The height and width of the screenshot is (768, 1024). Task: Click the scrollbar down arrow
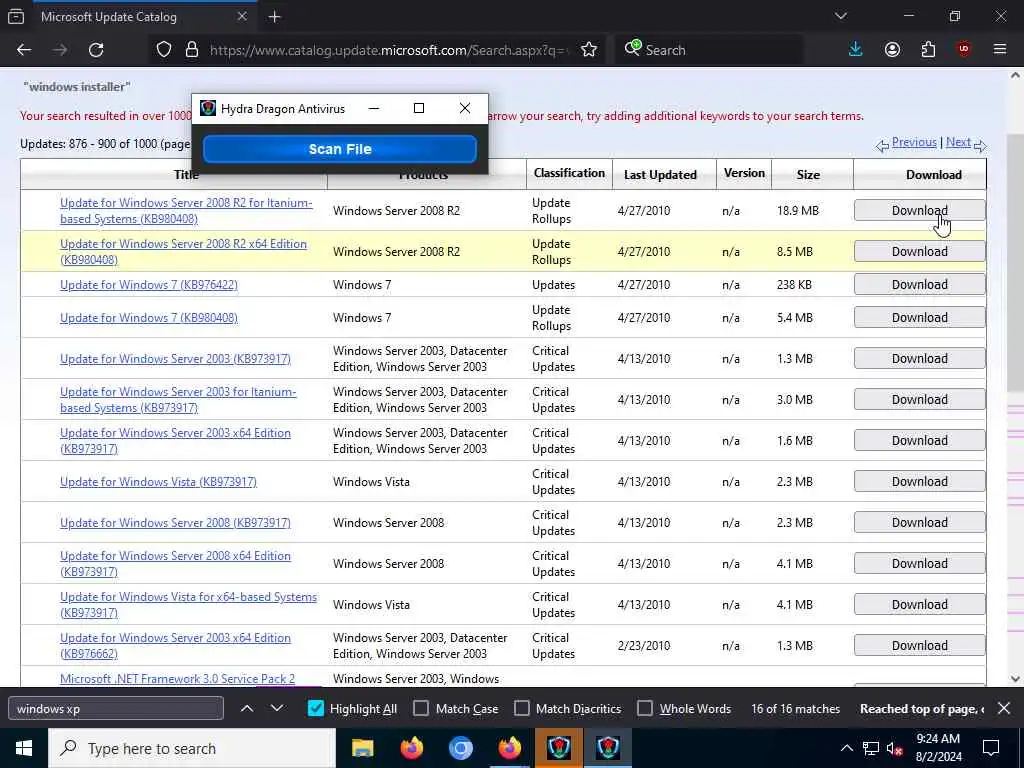pyautogui.click(x=1016, y=679)
